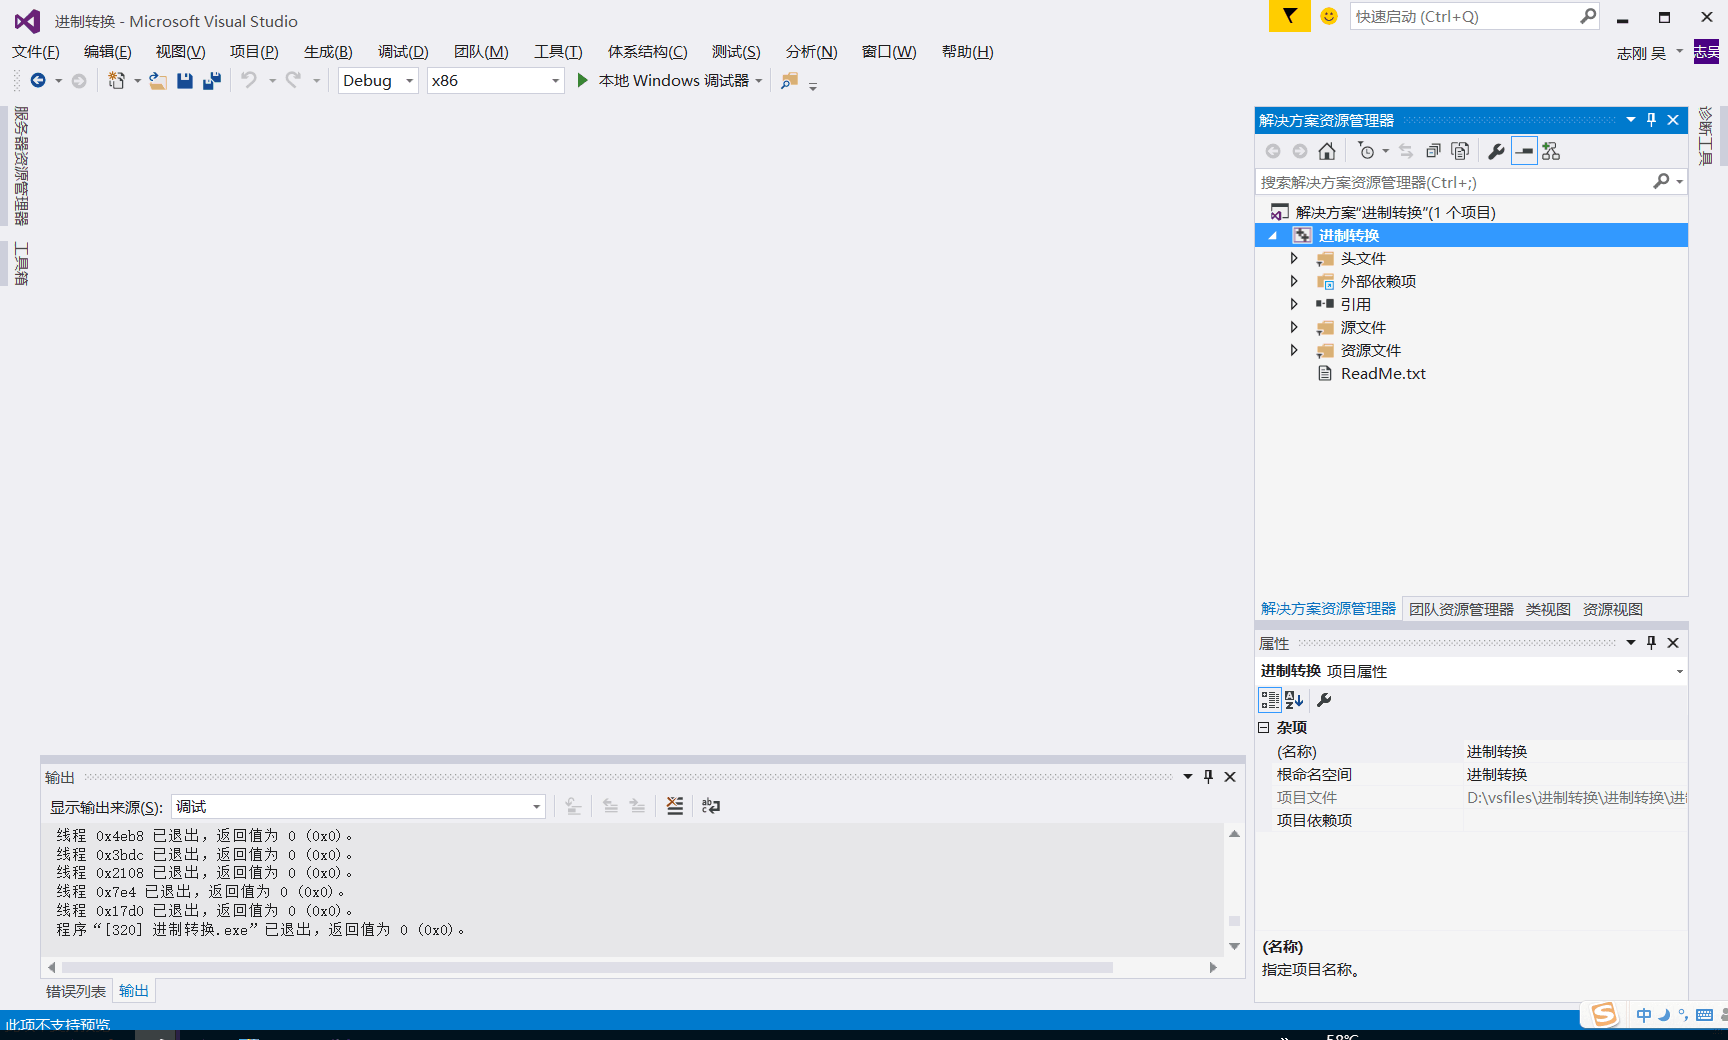Toggle Word Wrap in Output panel
The image size is (1728, 1040).
coord(711,806)
